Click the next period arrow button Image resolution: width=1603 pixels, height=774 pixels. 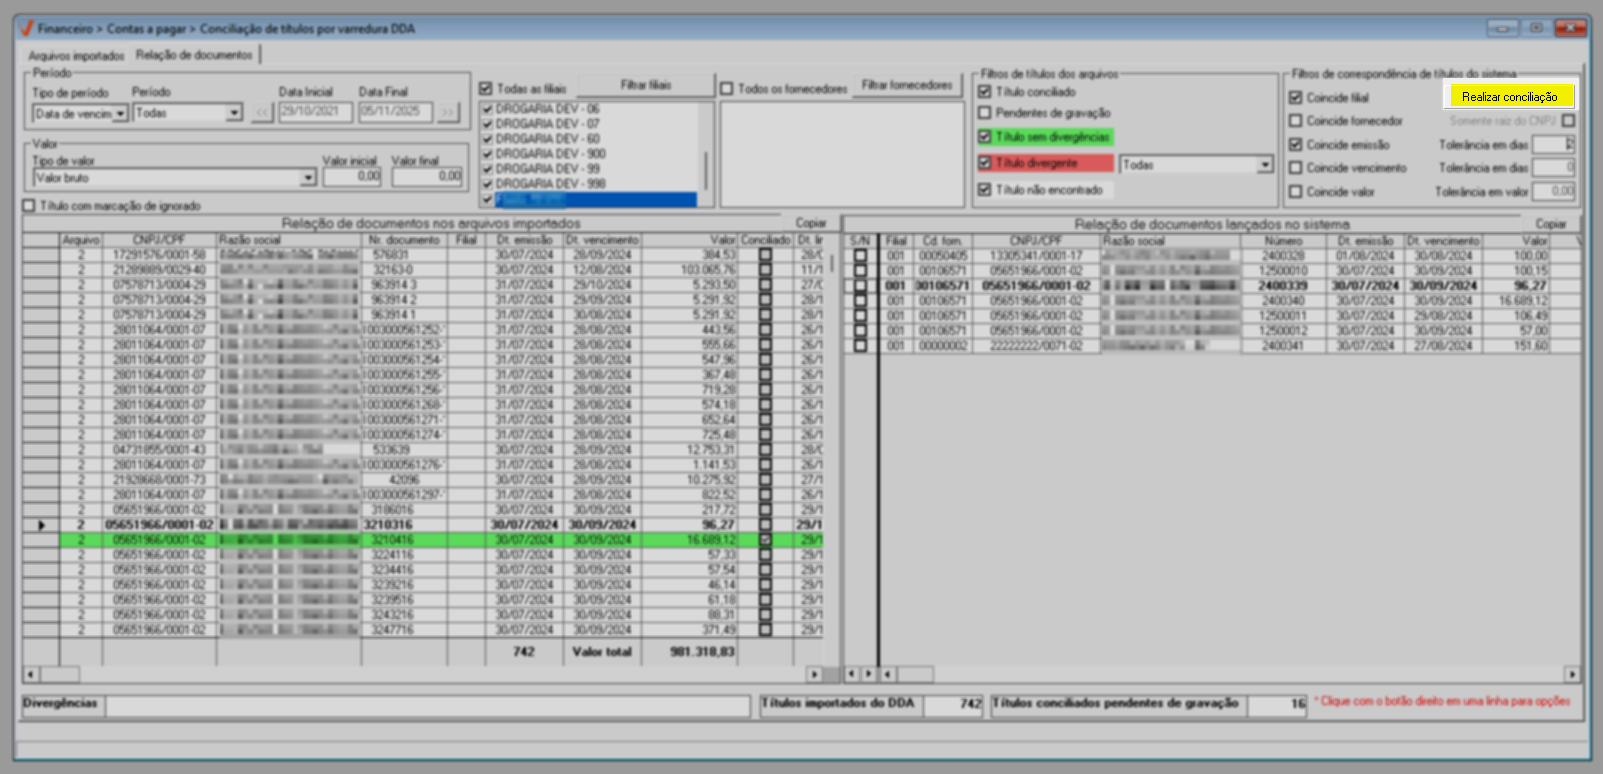(447, 113)
